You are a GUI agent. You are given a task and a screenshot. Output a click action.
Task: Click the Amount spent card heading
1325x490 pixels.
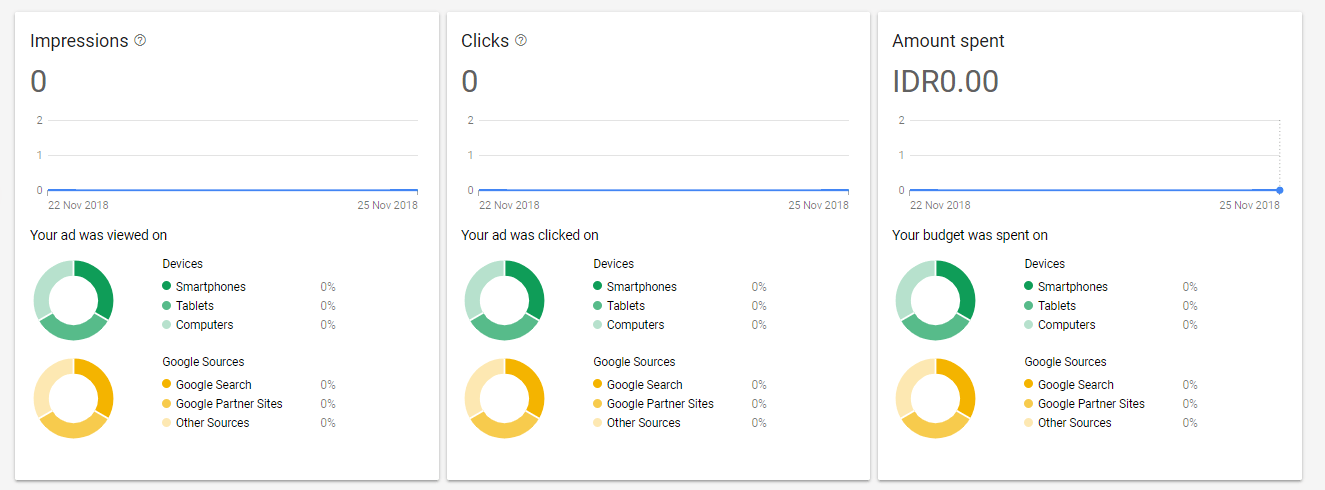[948, 41]
